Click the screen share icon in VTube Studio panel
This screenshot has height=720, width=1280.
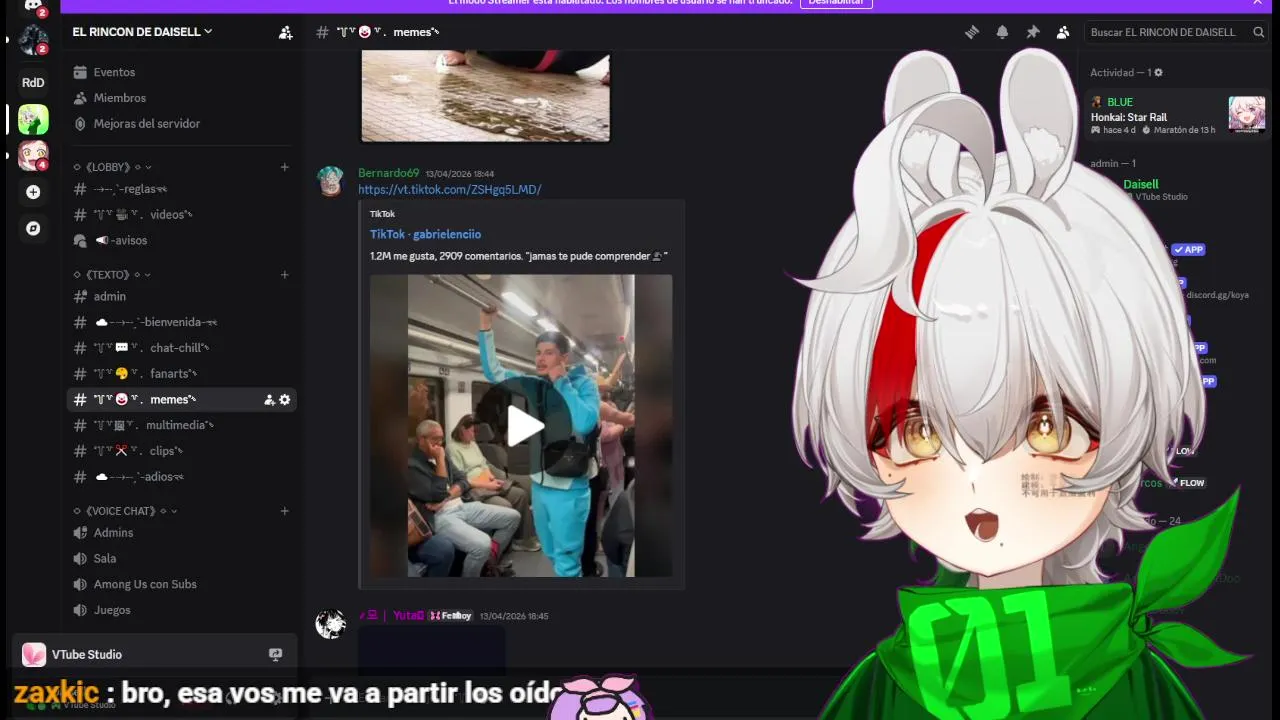point(275,655)
